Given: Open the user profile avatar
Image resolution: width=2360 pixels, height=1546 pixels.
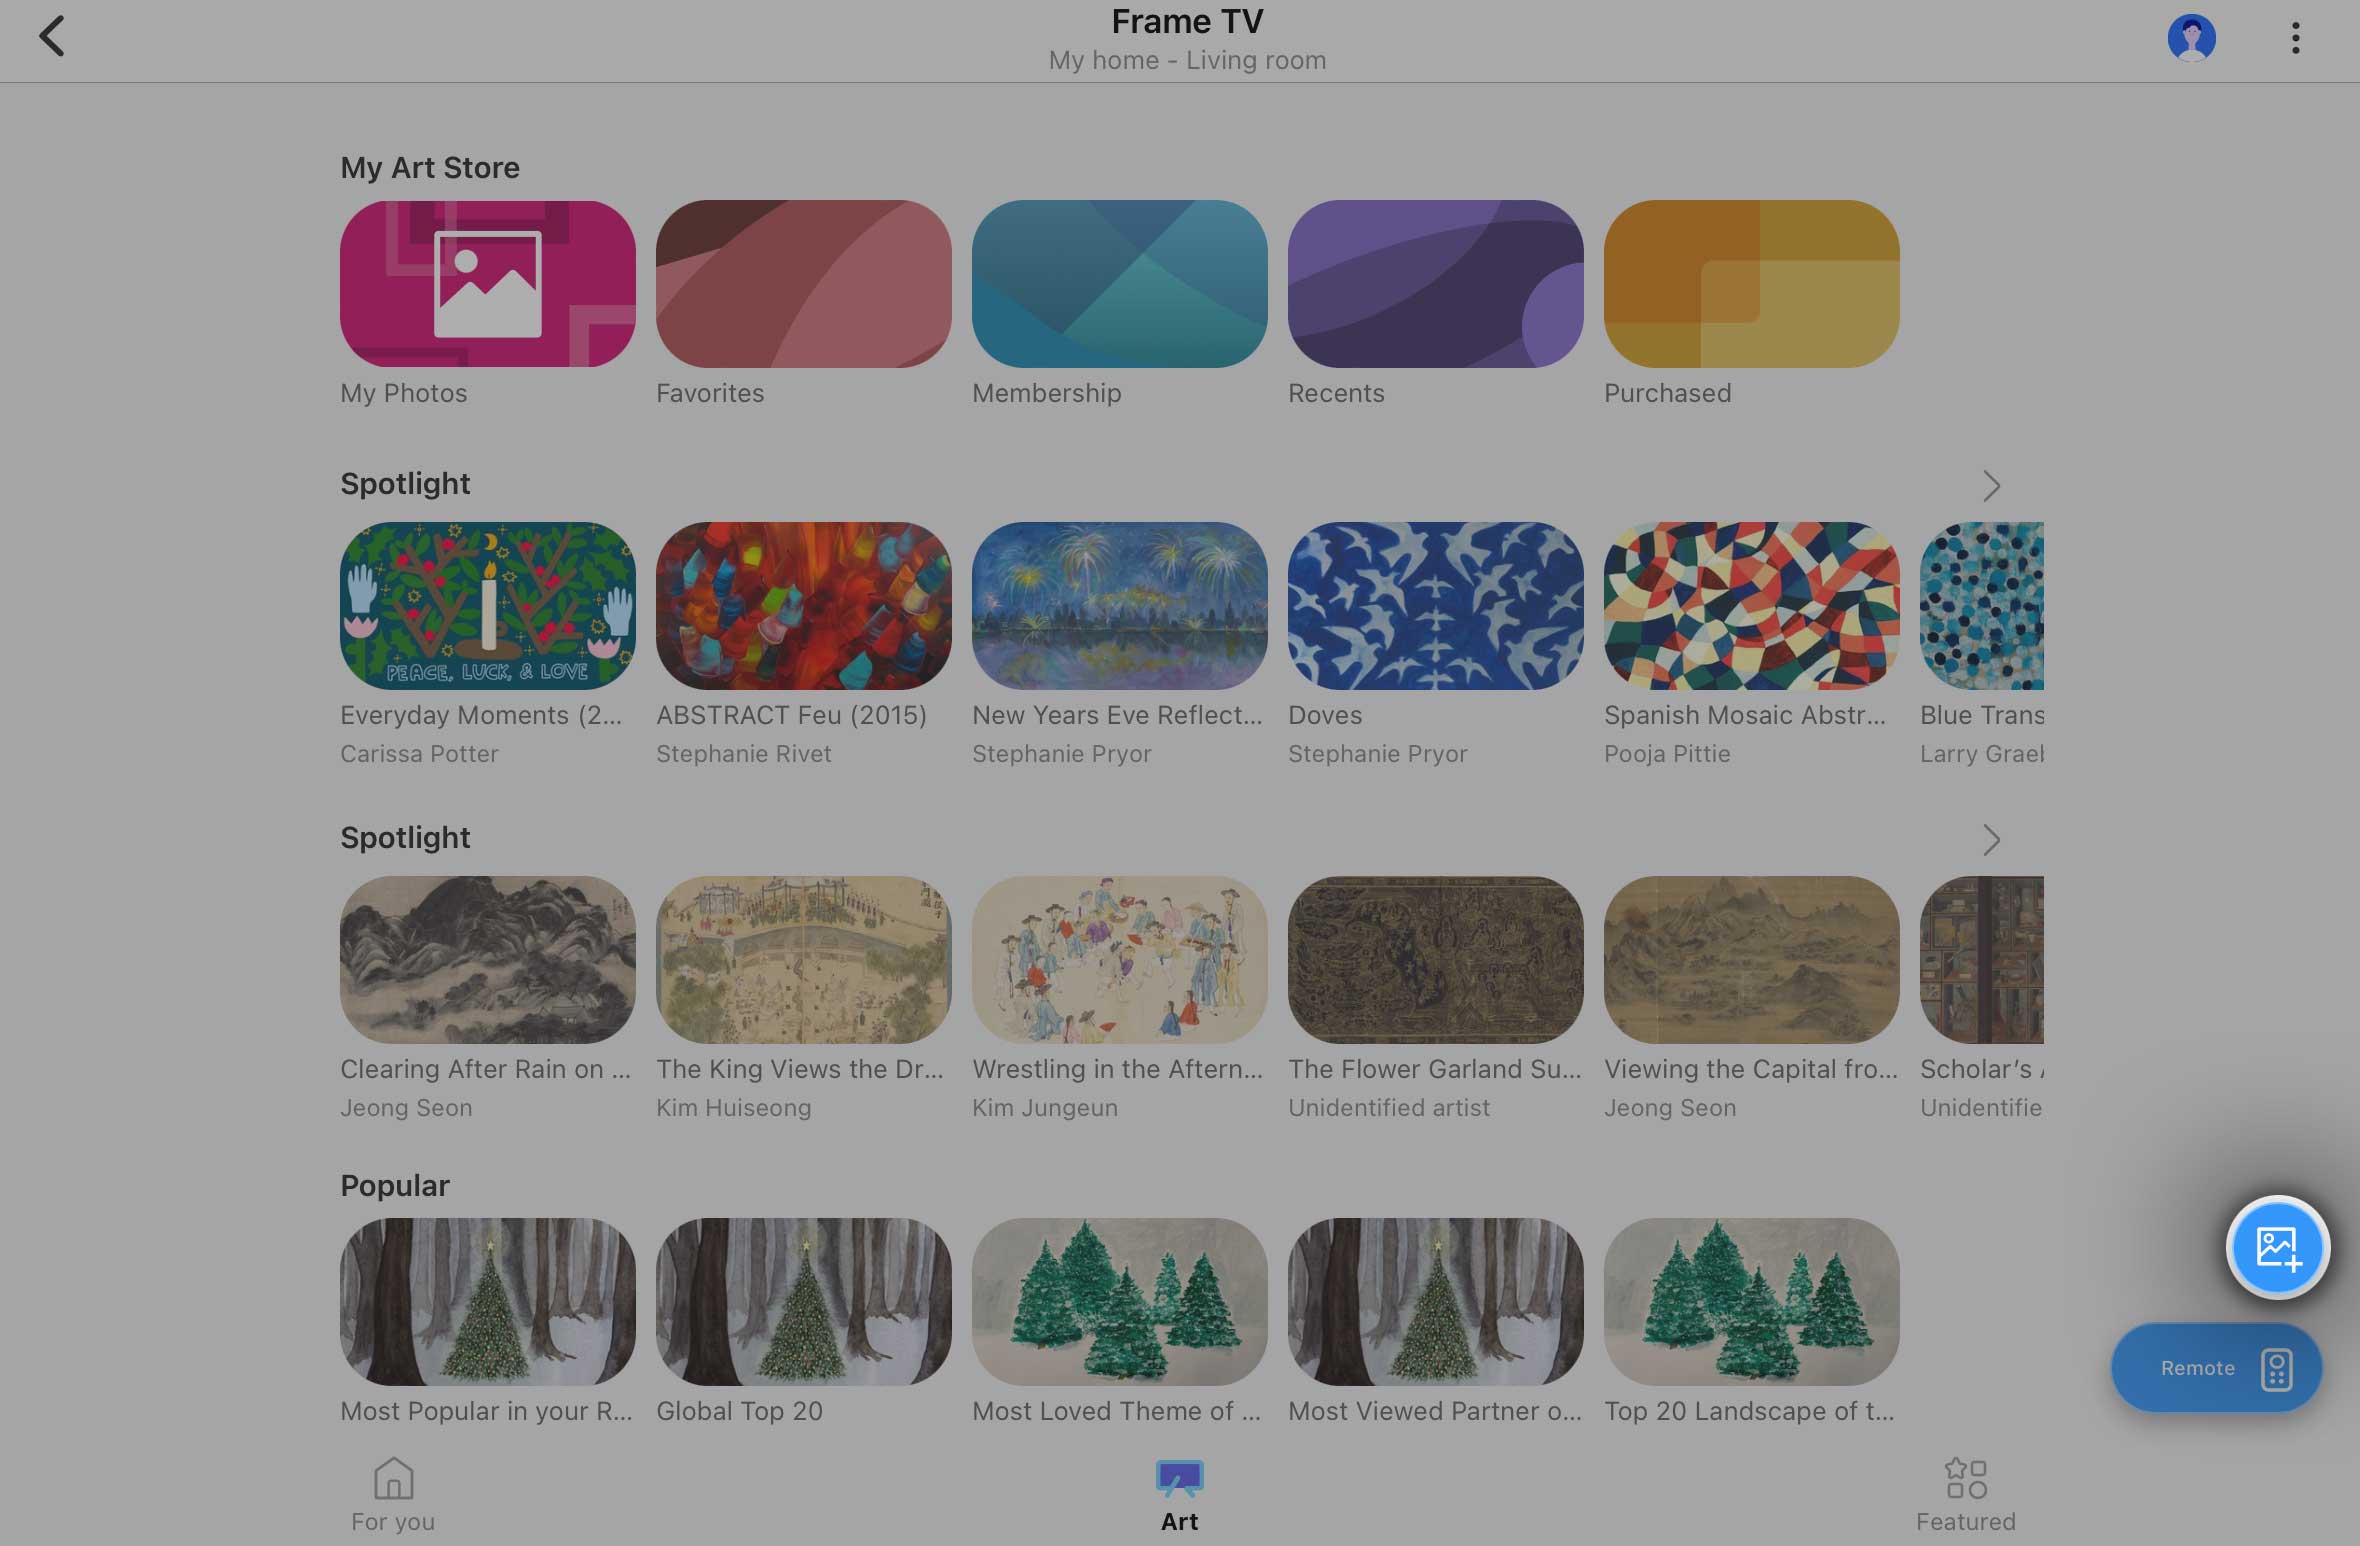Looking at the screenshot, I should [2191, 38].
